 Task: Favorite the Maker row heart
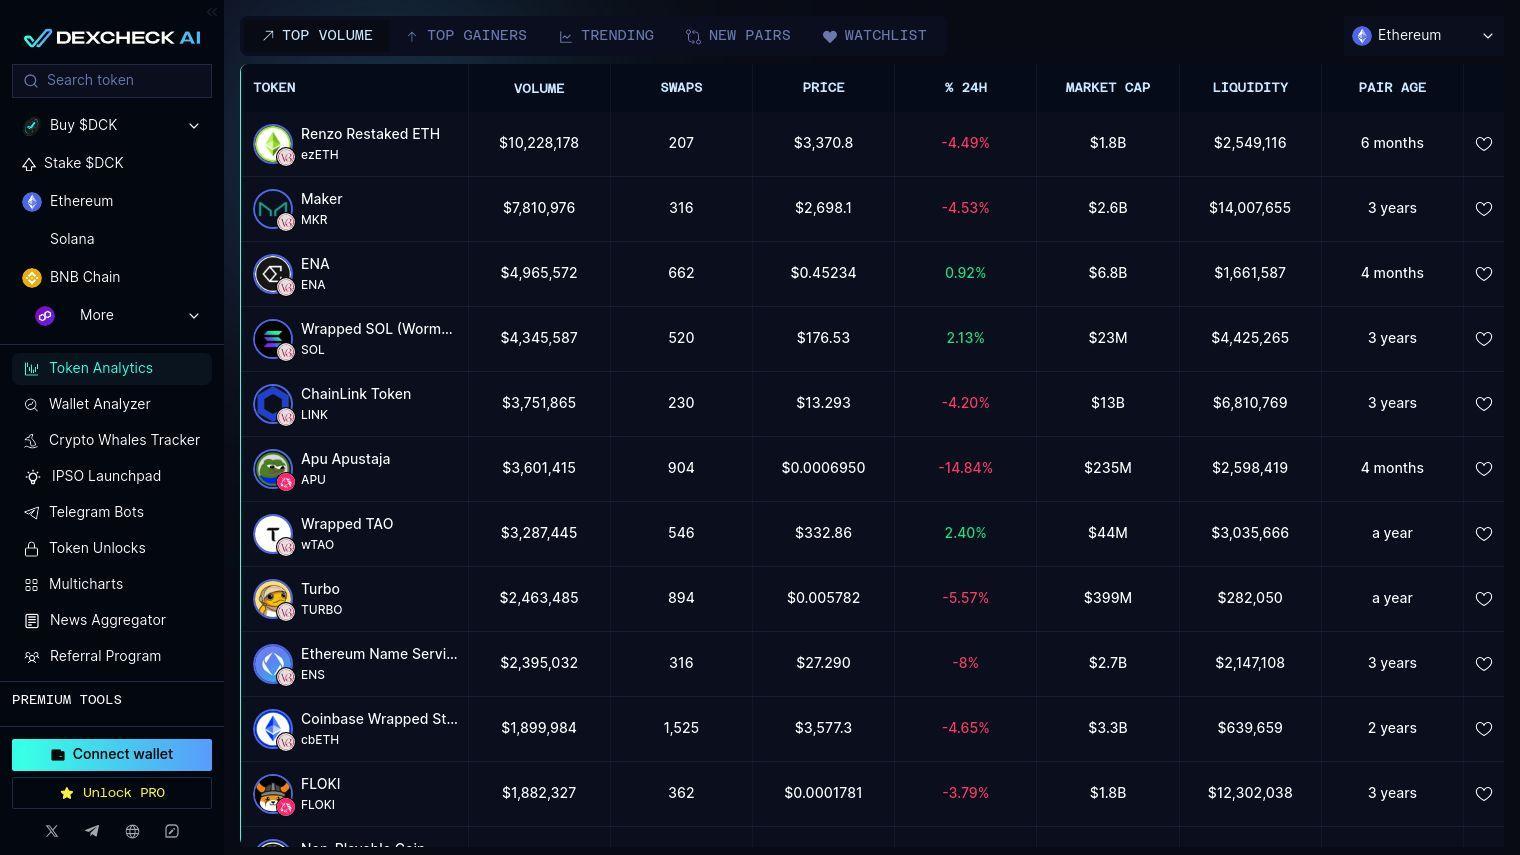click(1484, 209)
